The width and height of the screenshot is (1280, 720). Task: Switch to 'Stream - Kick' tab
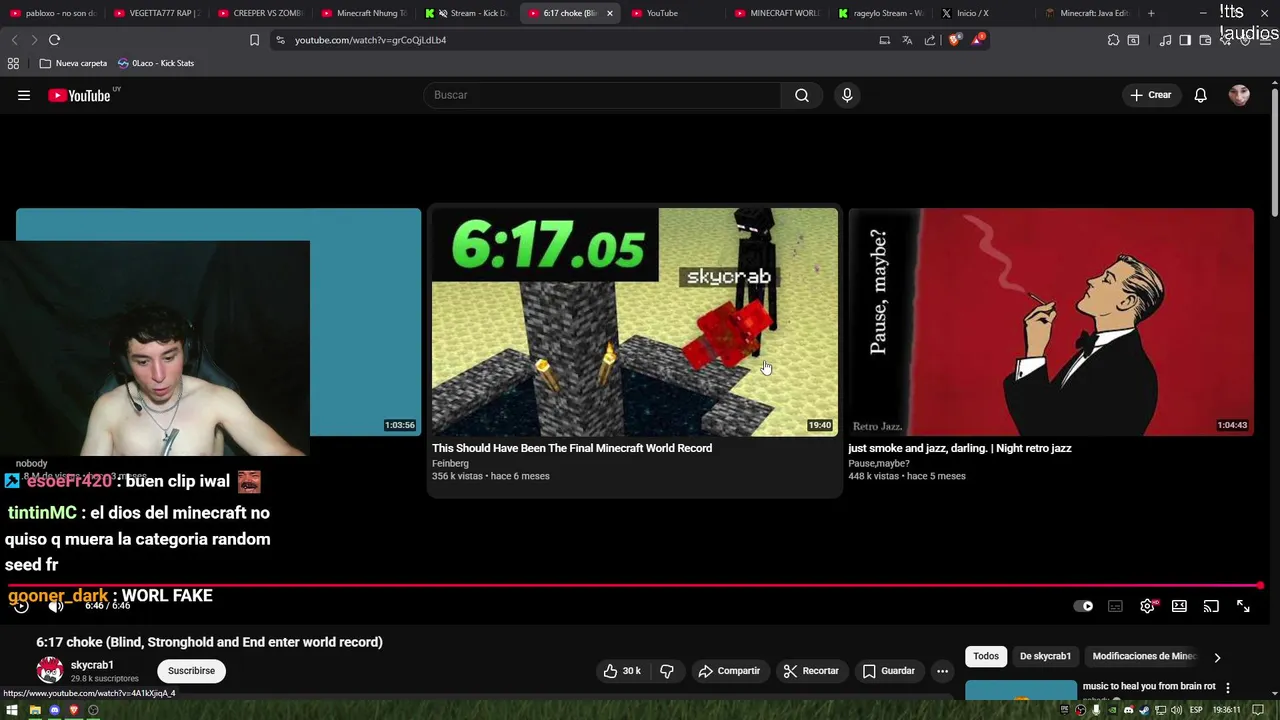[468, 13]
